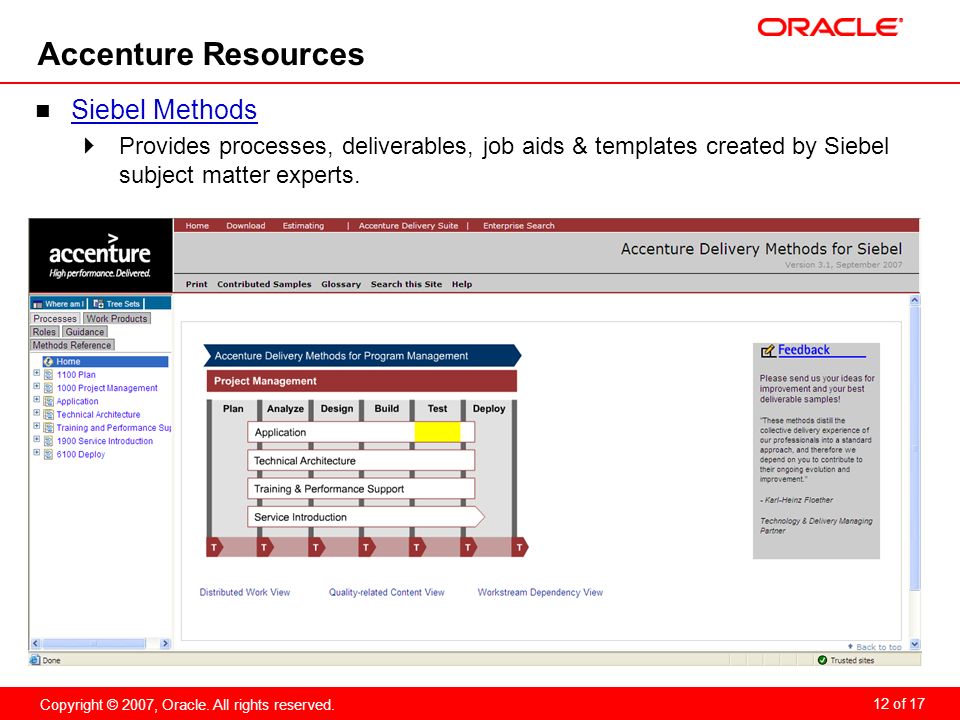Click Search this Site
960x720 pixels.
pos(406,284)
